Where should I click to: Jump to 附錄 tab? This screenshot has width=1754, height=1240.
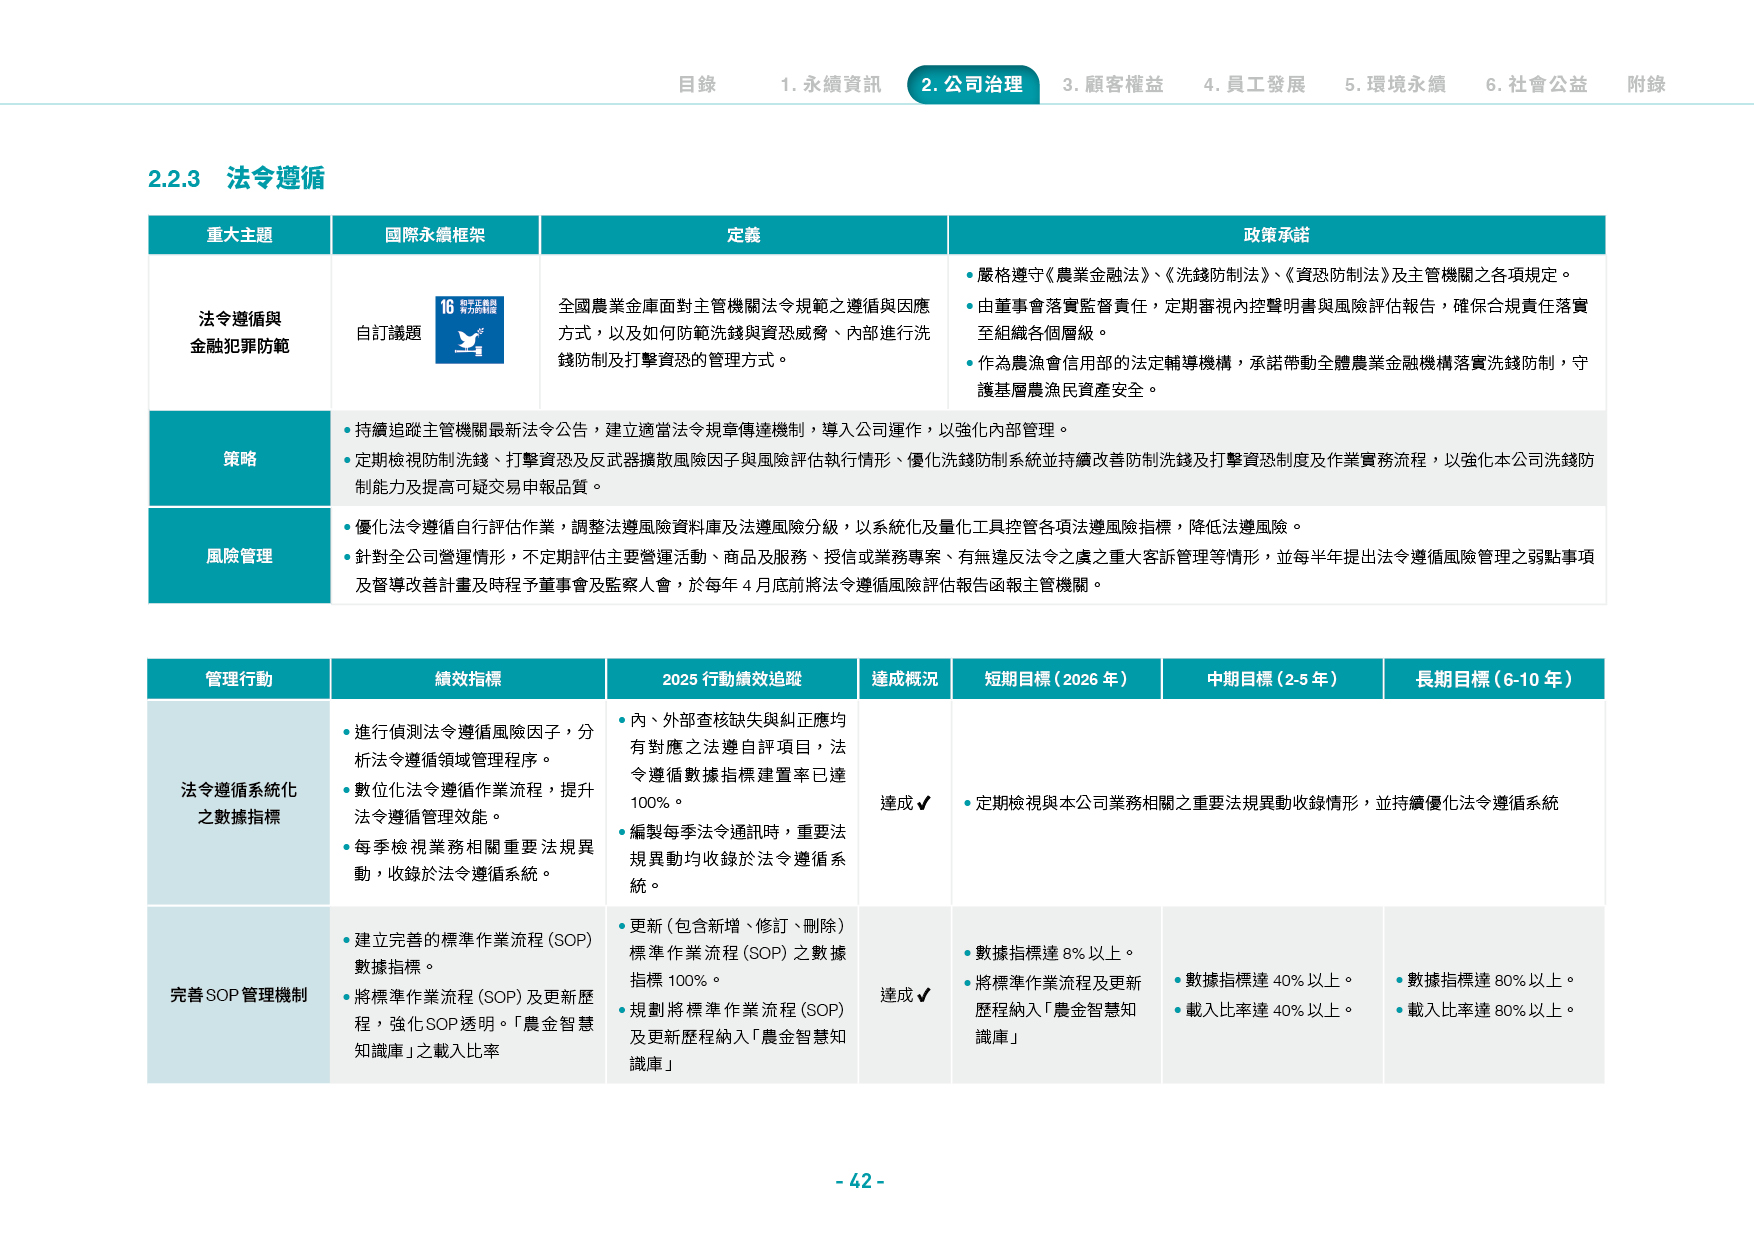point(1647,85)
